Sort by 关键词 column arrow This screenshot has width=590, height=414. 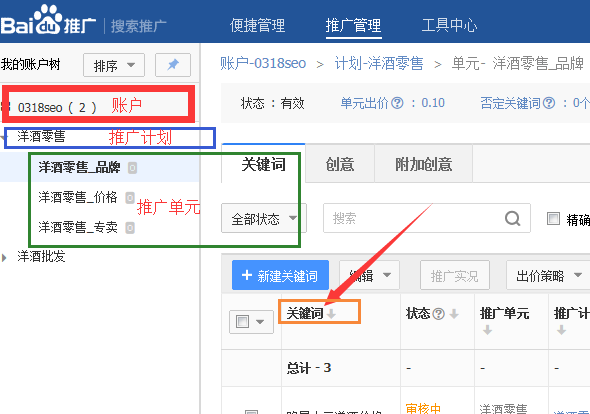tap(331, 313)
